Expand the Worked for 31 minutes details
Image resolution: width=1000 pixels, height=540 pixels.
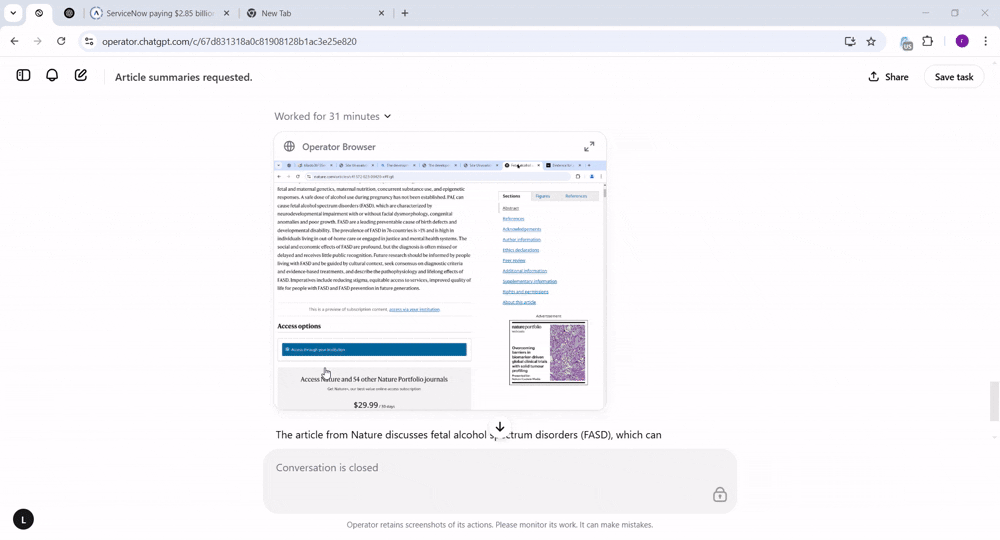tap(332, 116)
